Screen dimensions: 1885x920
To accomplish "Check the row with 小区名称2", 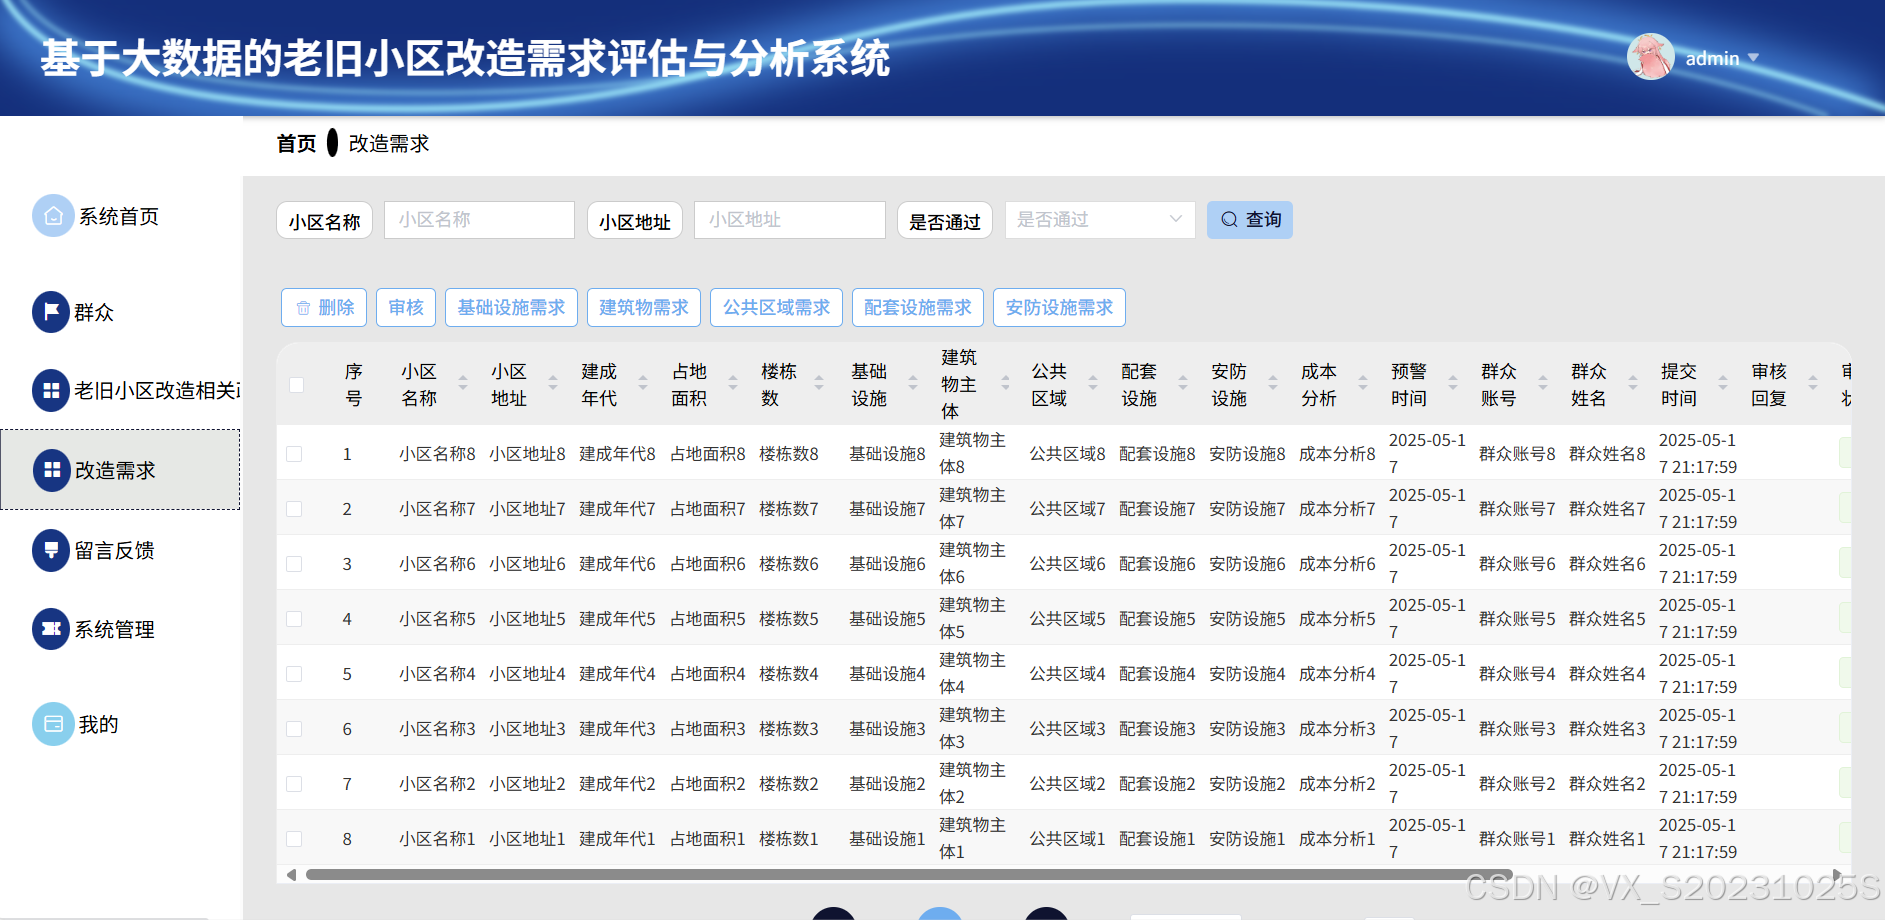I will pyautogui.click(x=294, y=784).
